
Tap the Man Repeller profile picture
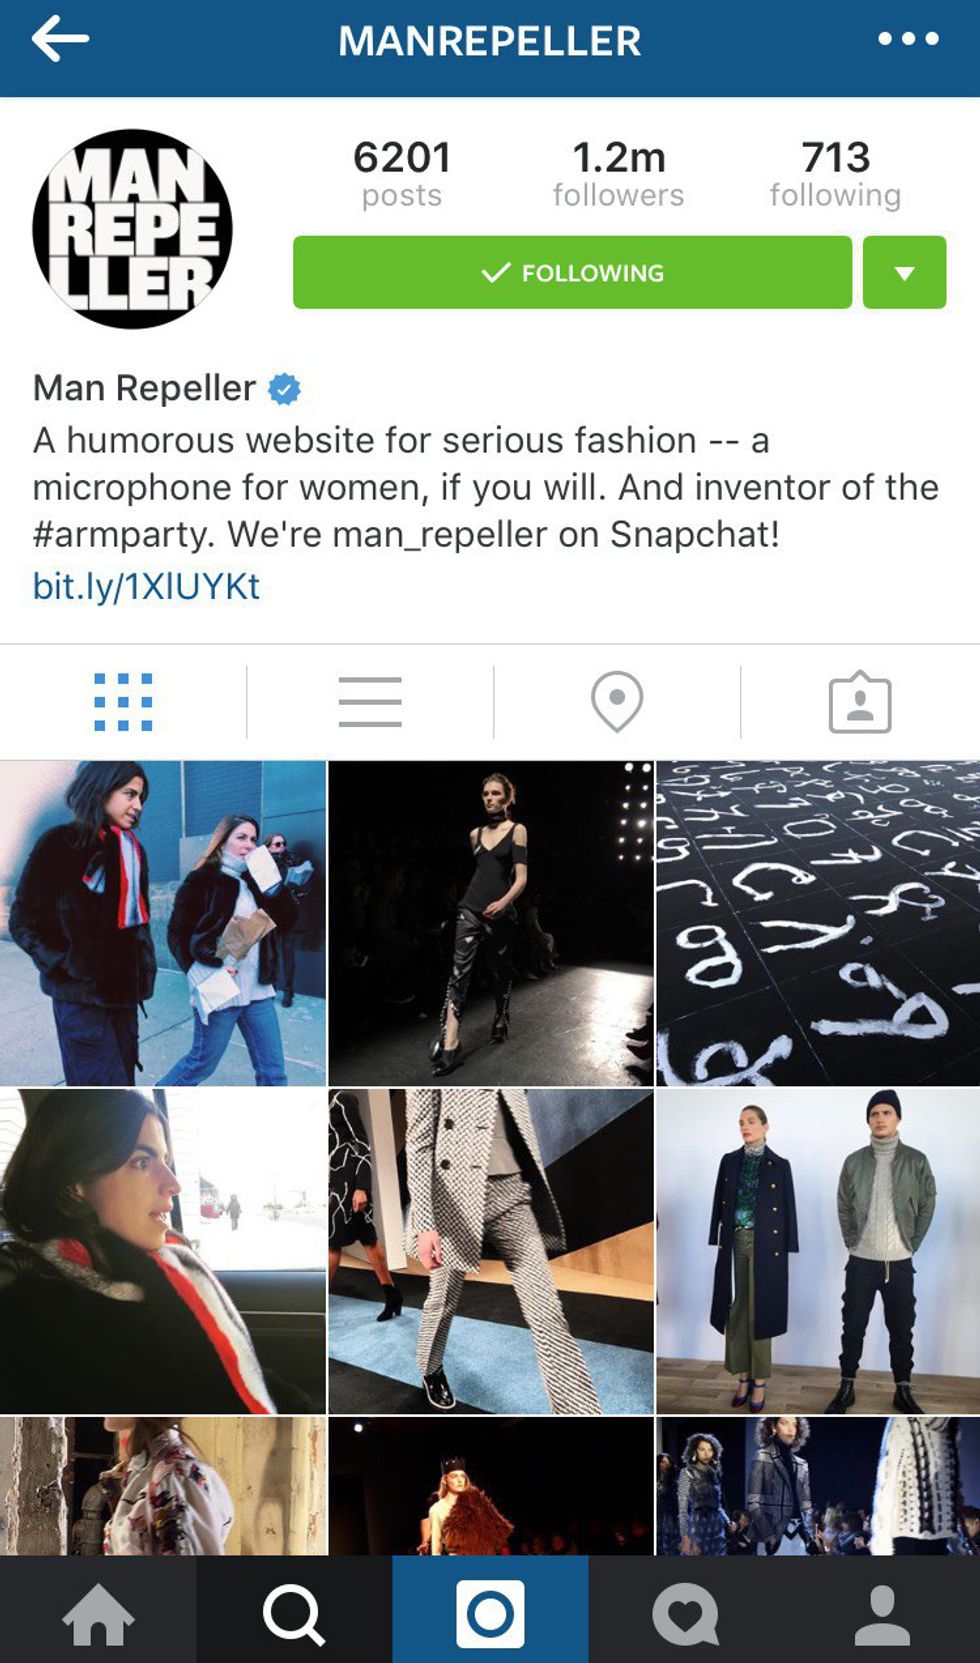click(x=132, y=229)
